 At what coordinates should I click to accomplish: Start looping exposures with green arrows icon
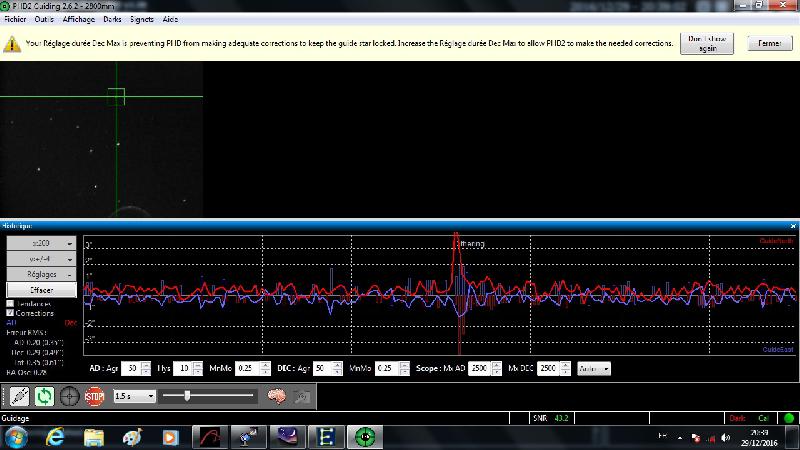(x=44, y=396)
